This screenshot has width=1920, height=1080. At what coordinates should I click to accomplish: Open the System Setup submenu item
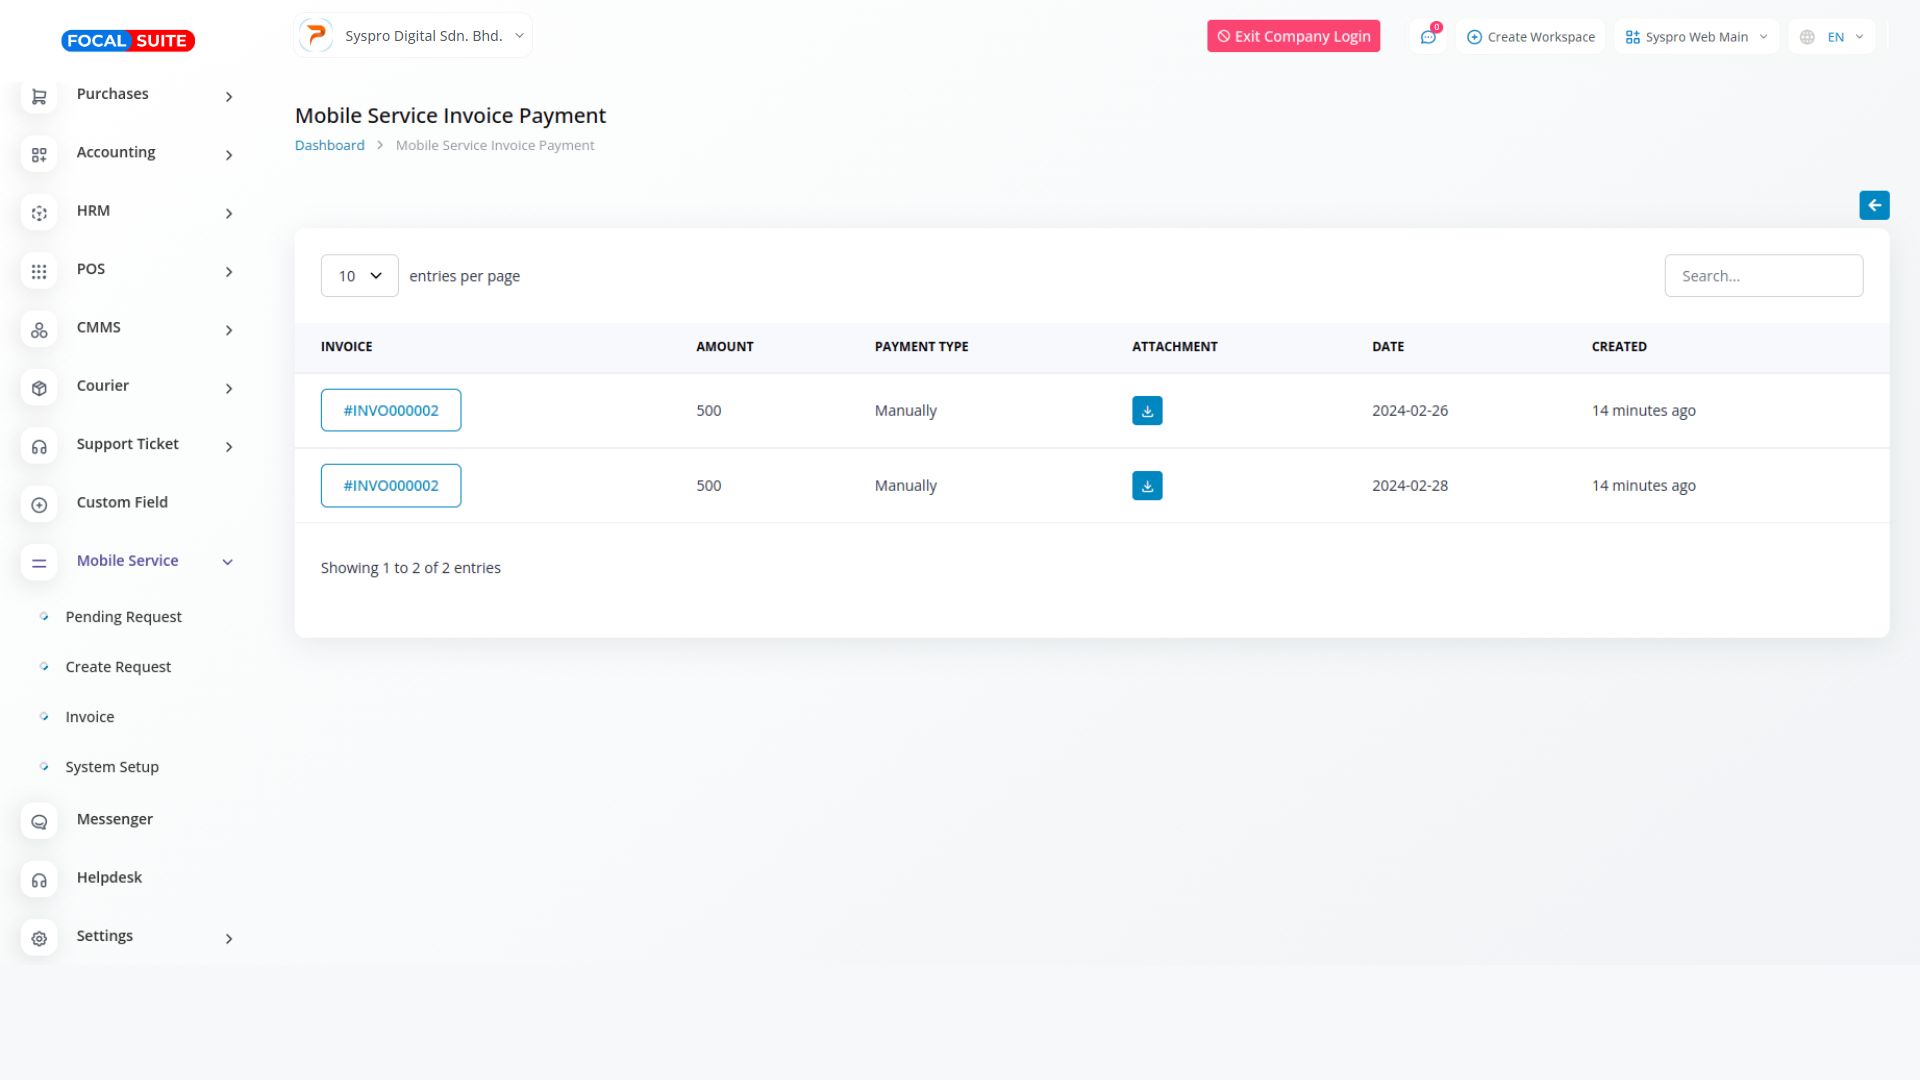(112, 767)
